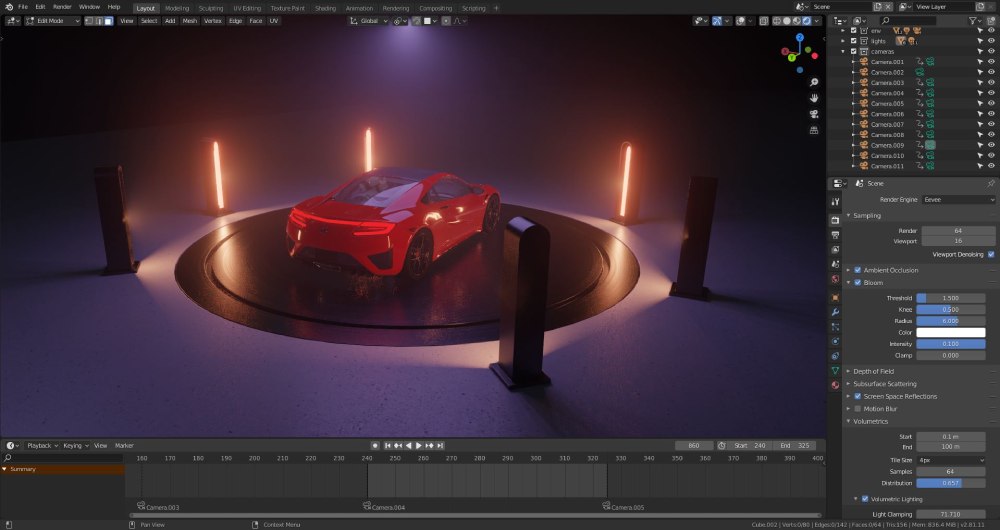Switch to rendered viewport shading icon
1000x530 pixels.
tap(807, 21)
